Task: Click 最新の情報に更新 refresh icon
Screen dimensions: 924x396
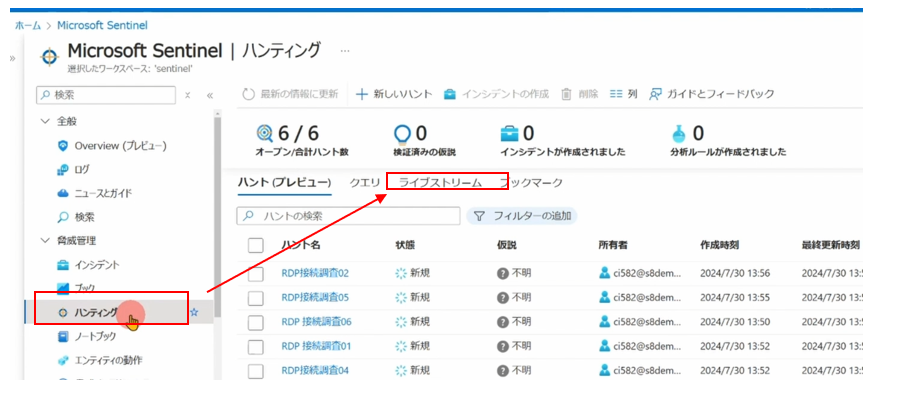Action: 249,94
